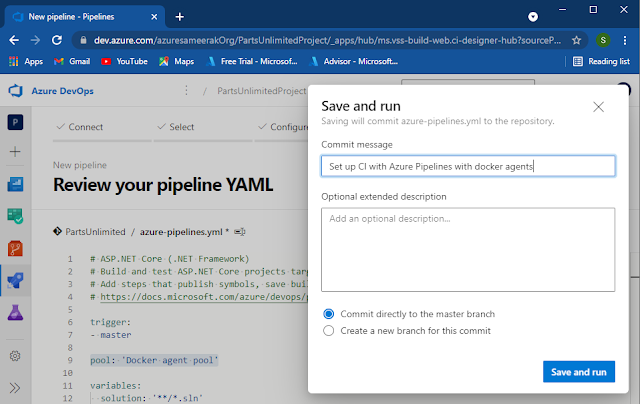This screenshot has width=640, height=404.
Task: Open the PartsUnlimitedProject breadcrumb link
Action: click(x=262, y=91)
